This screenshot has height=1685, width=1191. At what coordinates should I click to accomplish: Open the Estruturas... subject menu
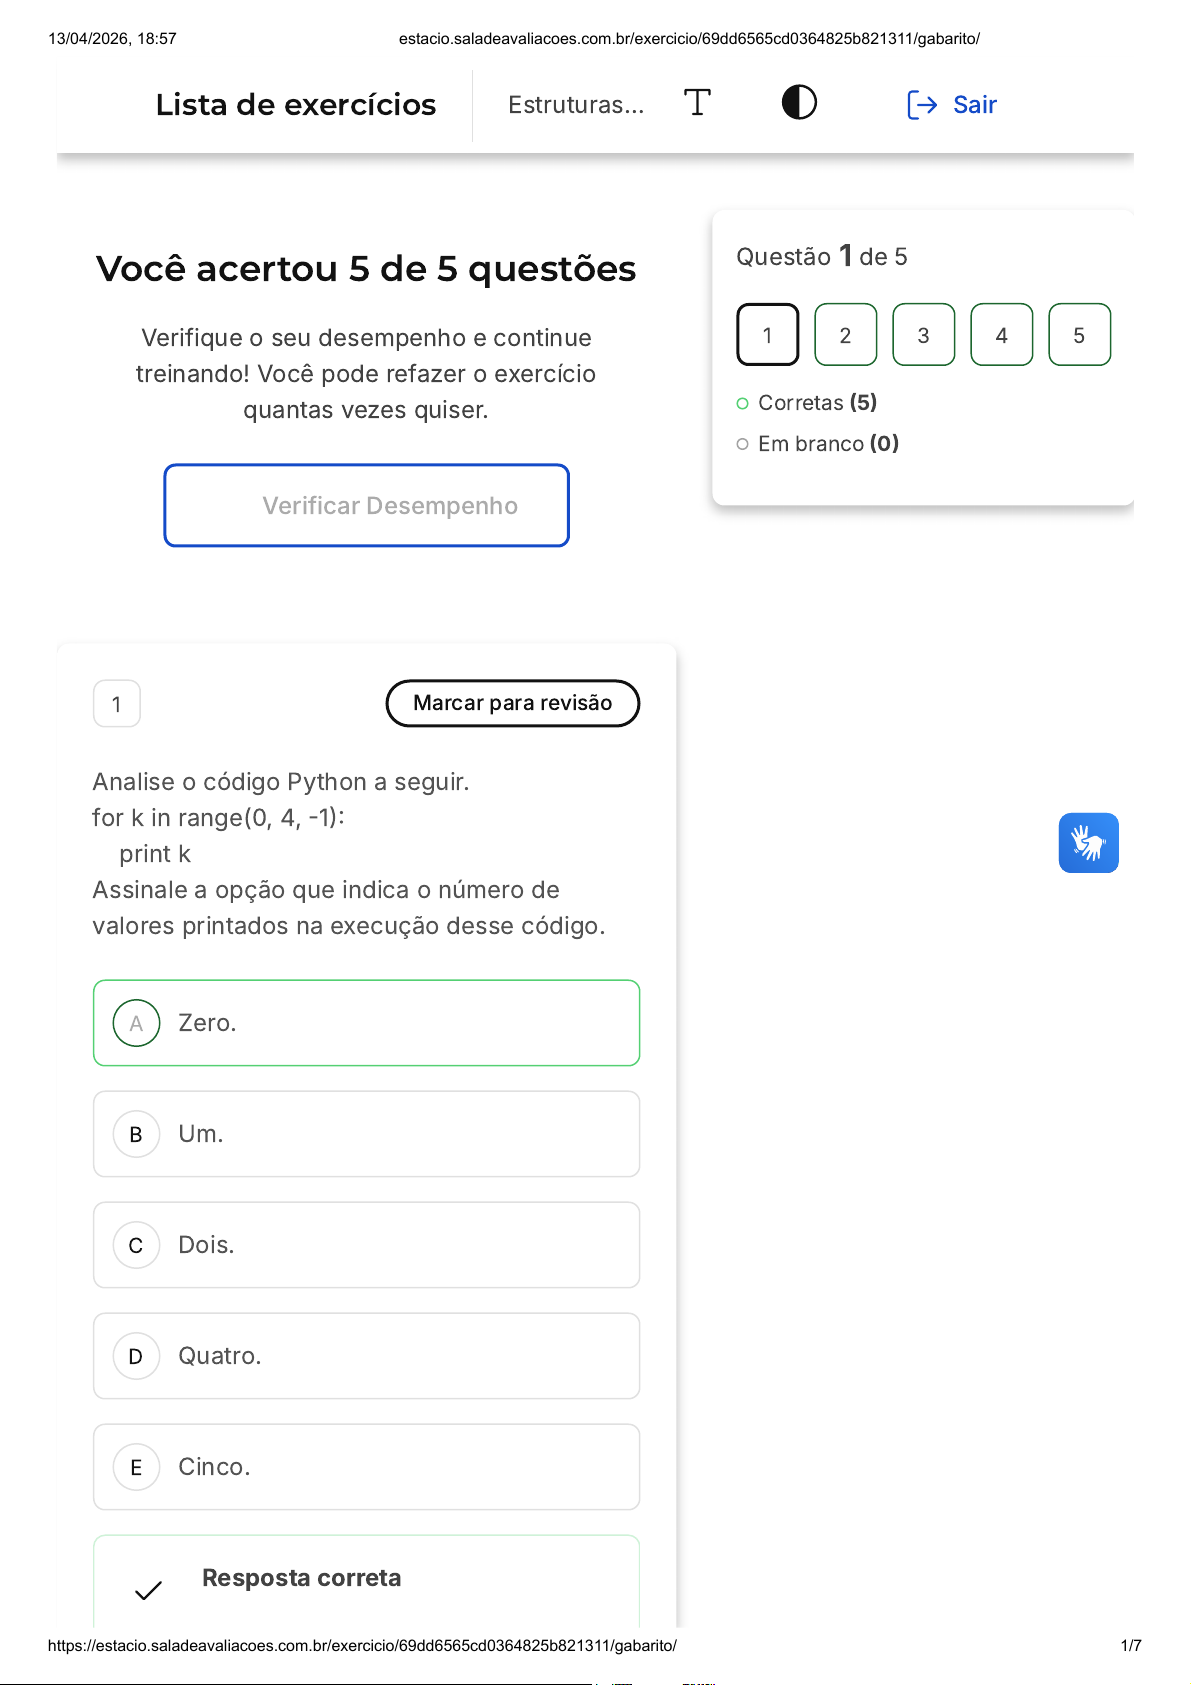click(576, 105)
